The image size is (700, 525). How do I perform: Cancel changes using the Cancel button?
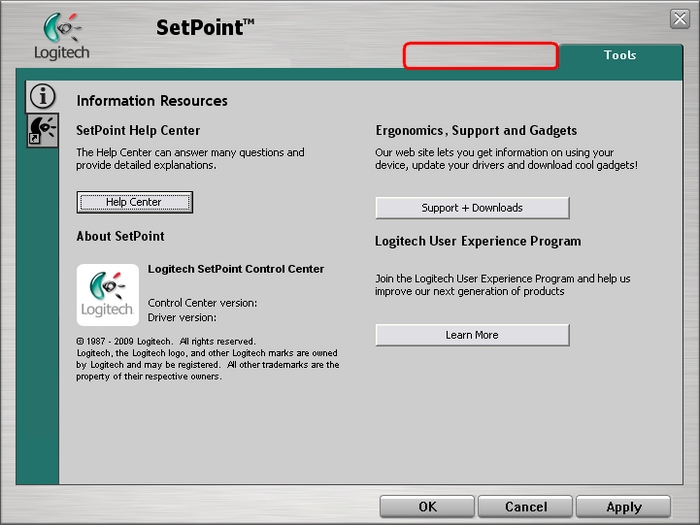click(525, 507)
